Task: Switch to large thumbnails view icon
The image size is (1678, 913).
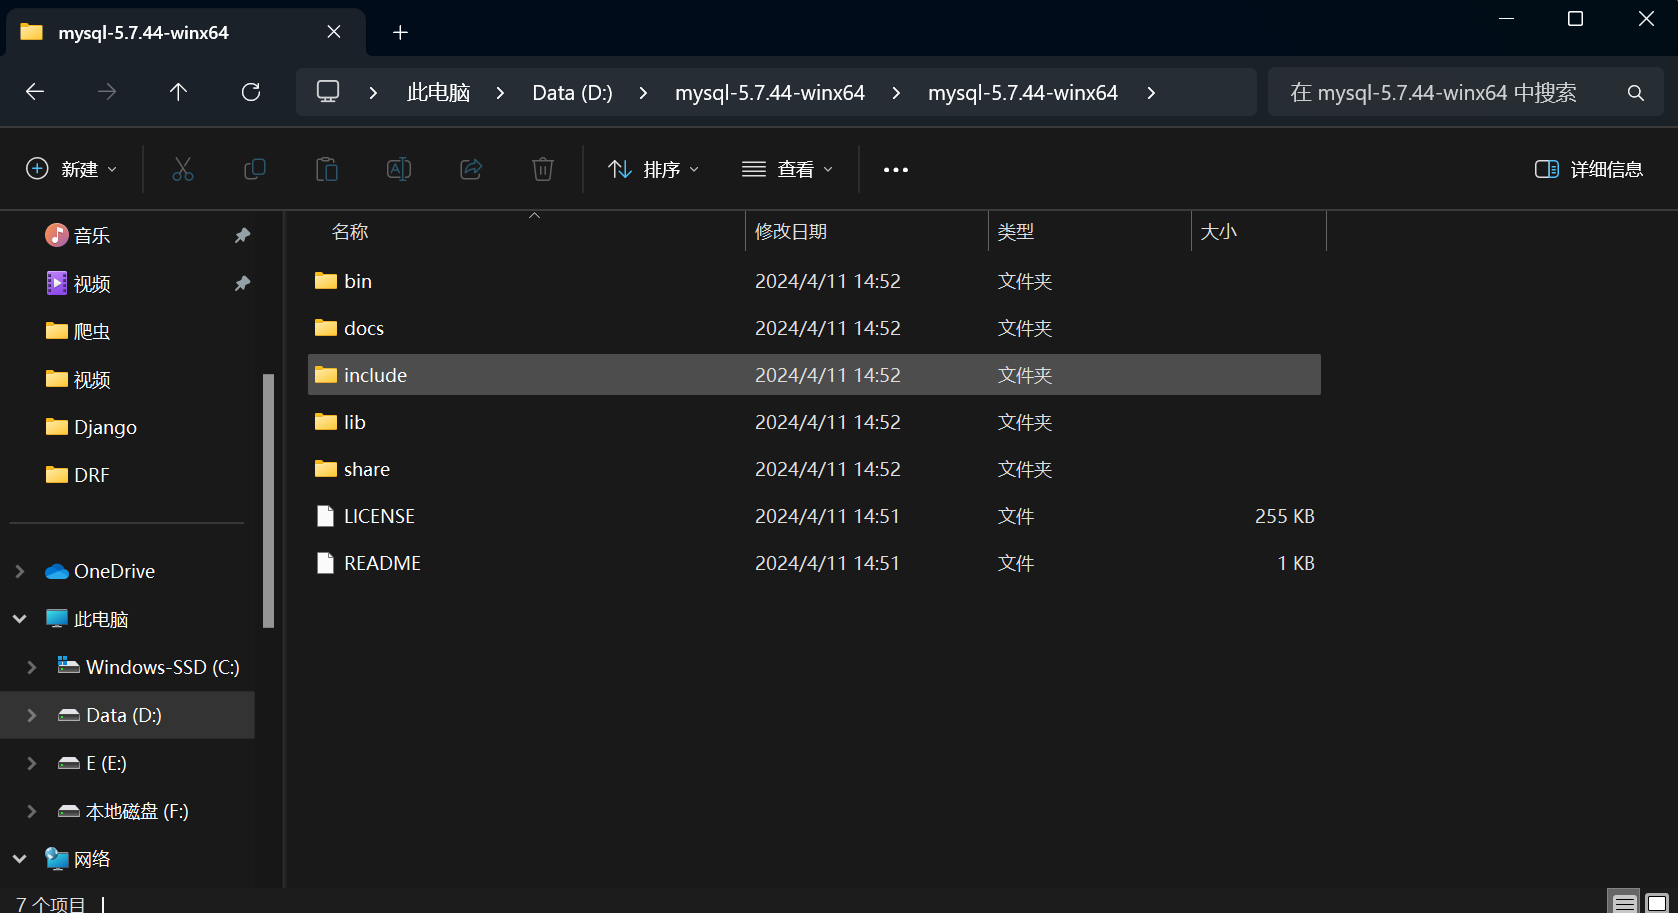Action: (x=1657, y=903)
